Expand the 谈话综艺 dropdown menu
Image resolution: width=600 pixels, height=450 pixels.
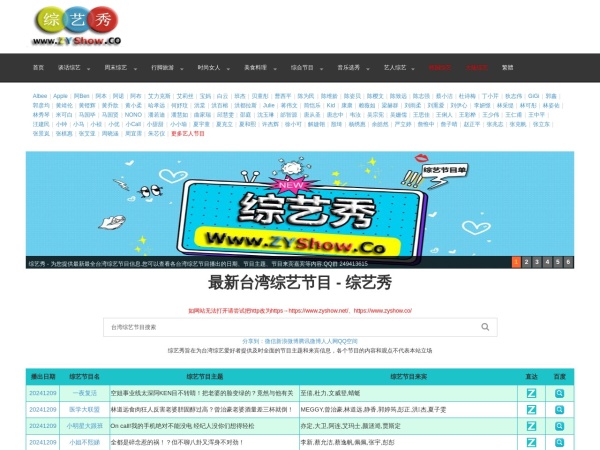[71, 68]
